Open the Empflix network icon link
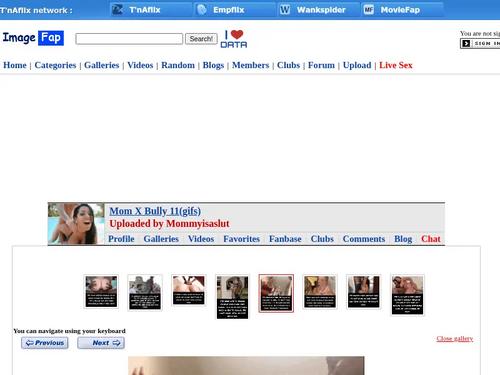Image resolution: width=500 pixels, height=375 pixels. point(202,10)
